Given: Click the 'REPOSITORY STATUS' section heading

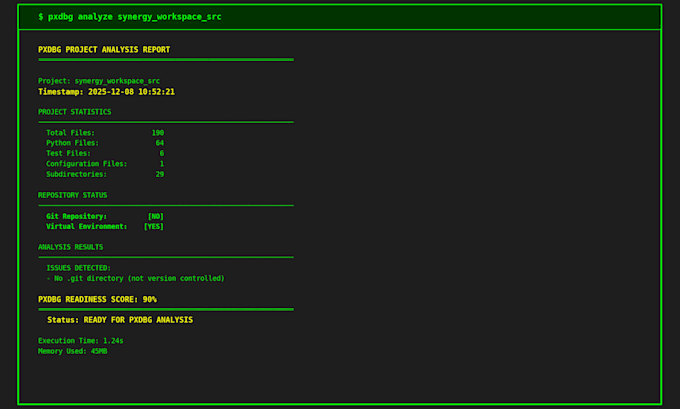Looking at the screenshot, I should click(72, 195).
